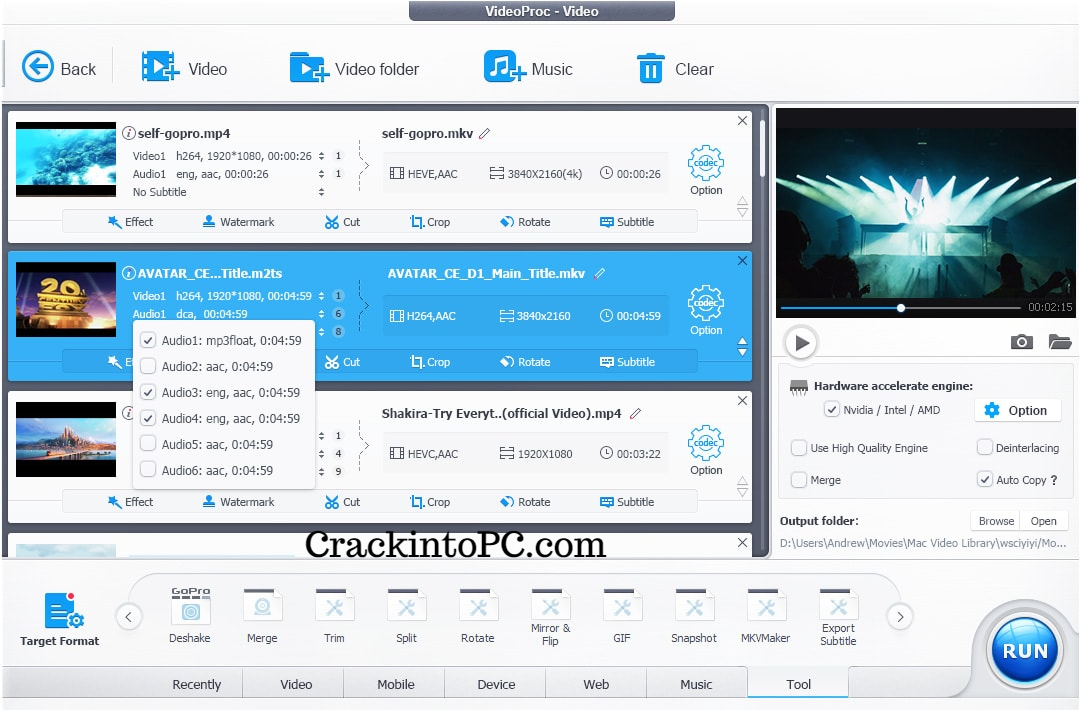Screen dimensions: 1080x710
Task: Move the AVATAR item using its order arrows
Action: coord(742,346)
